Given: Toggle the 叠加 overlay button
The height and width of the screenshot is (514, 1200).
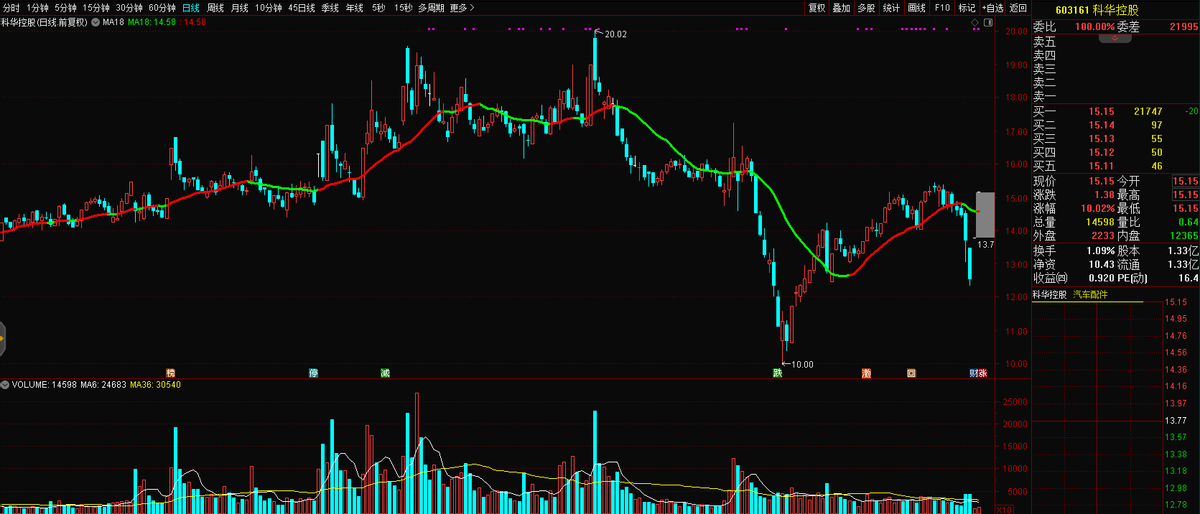Looking at the screenshot, I should 841,7.
